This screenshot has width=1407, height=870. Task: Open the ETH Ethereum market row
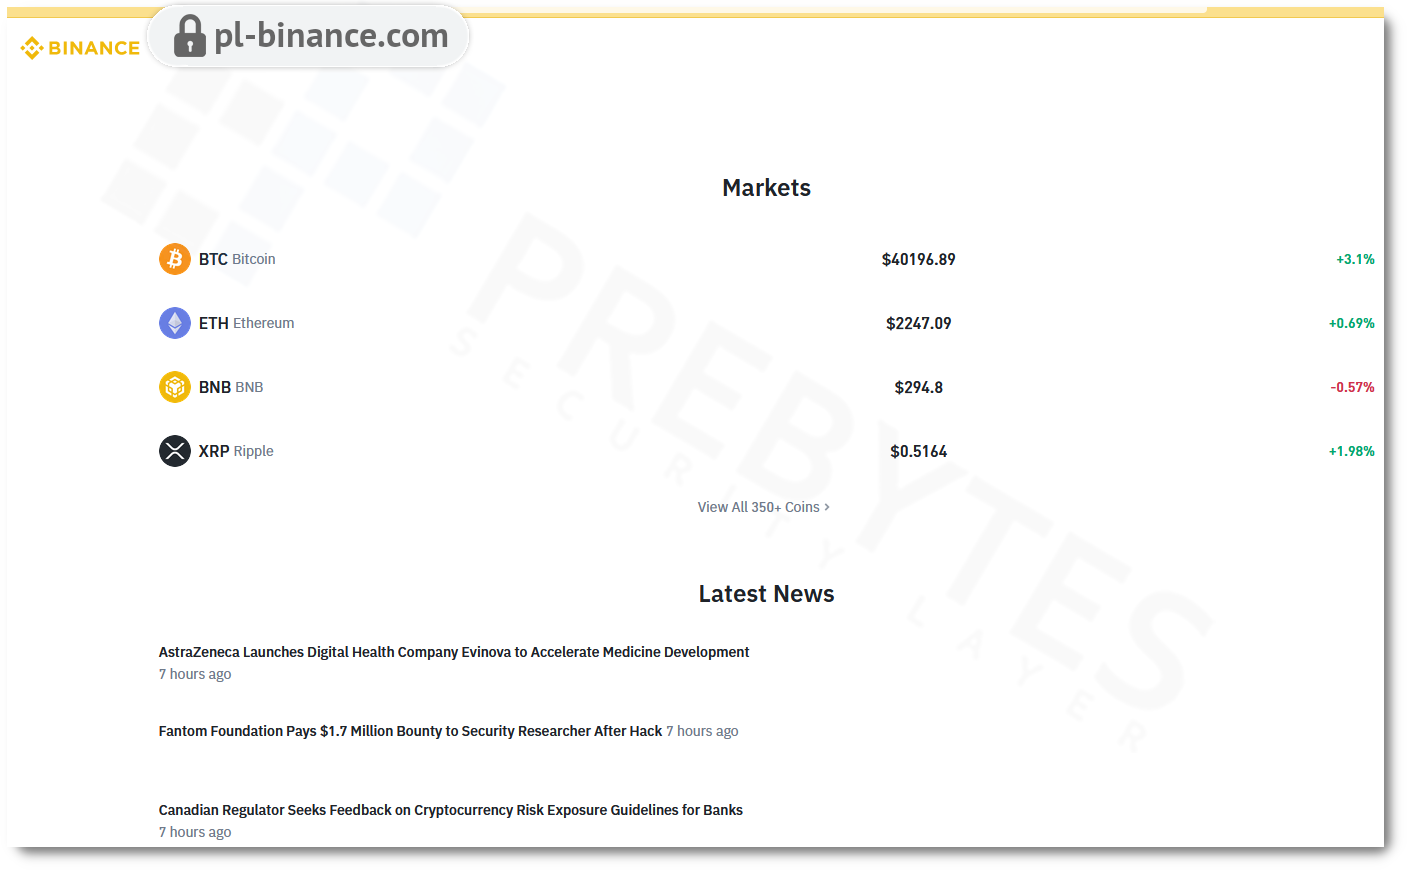tap(767, 323)
